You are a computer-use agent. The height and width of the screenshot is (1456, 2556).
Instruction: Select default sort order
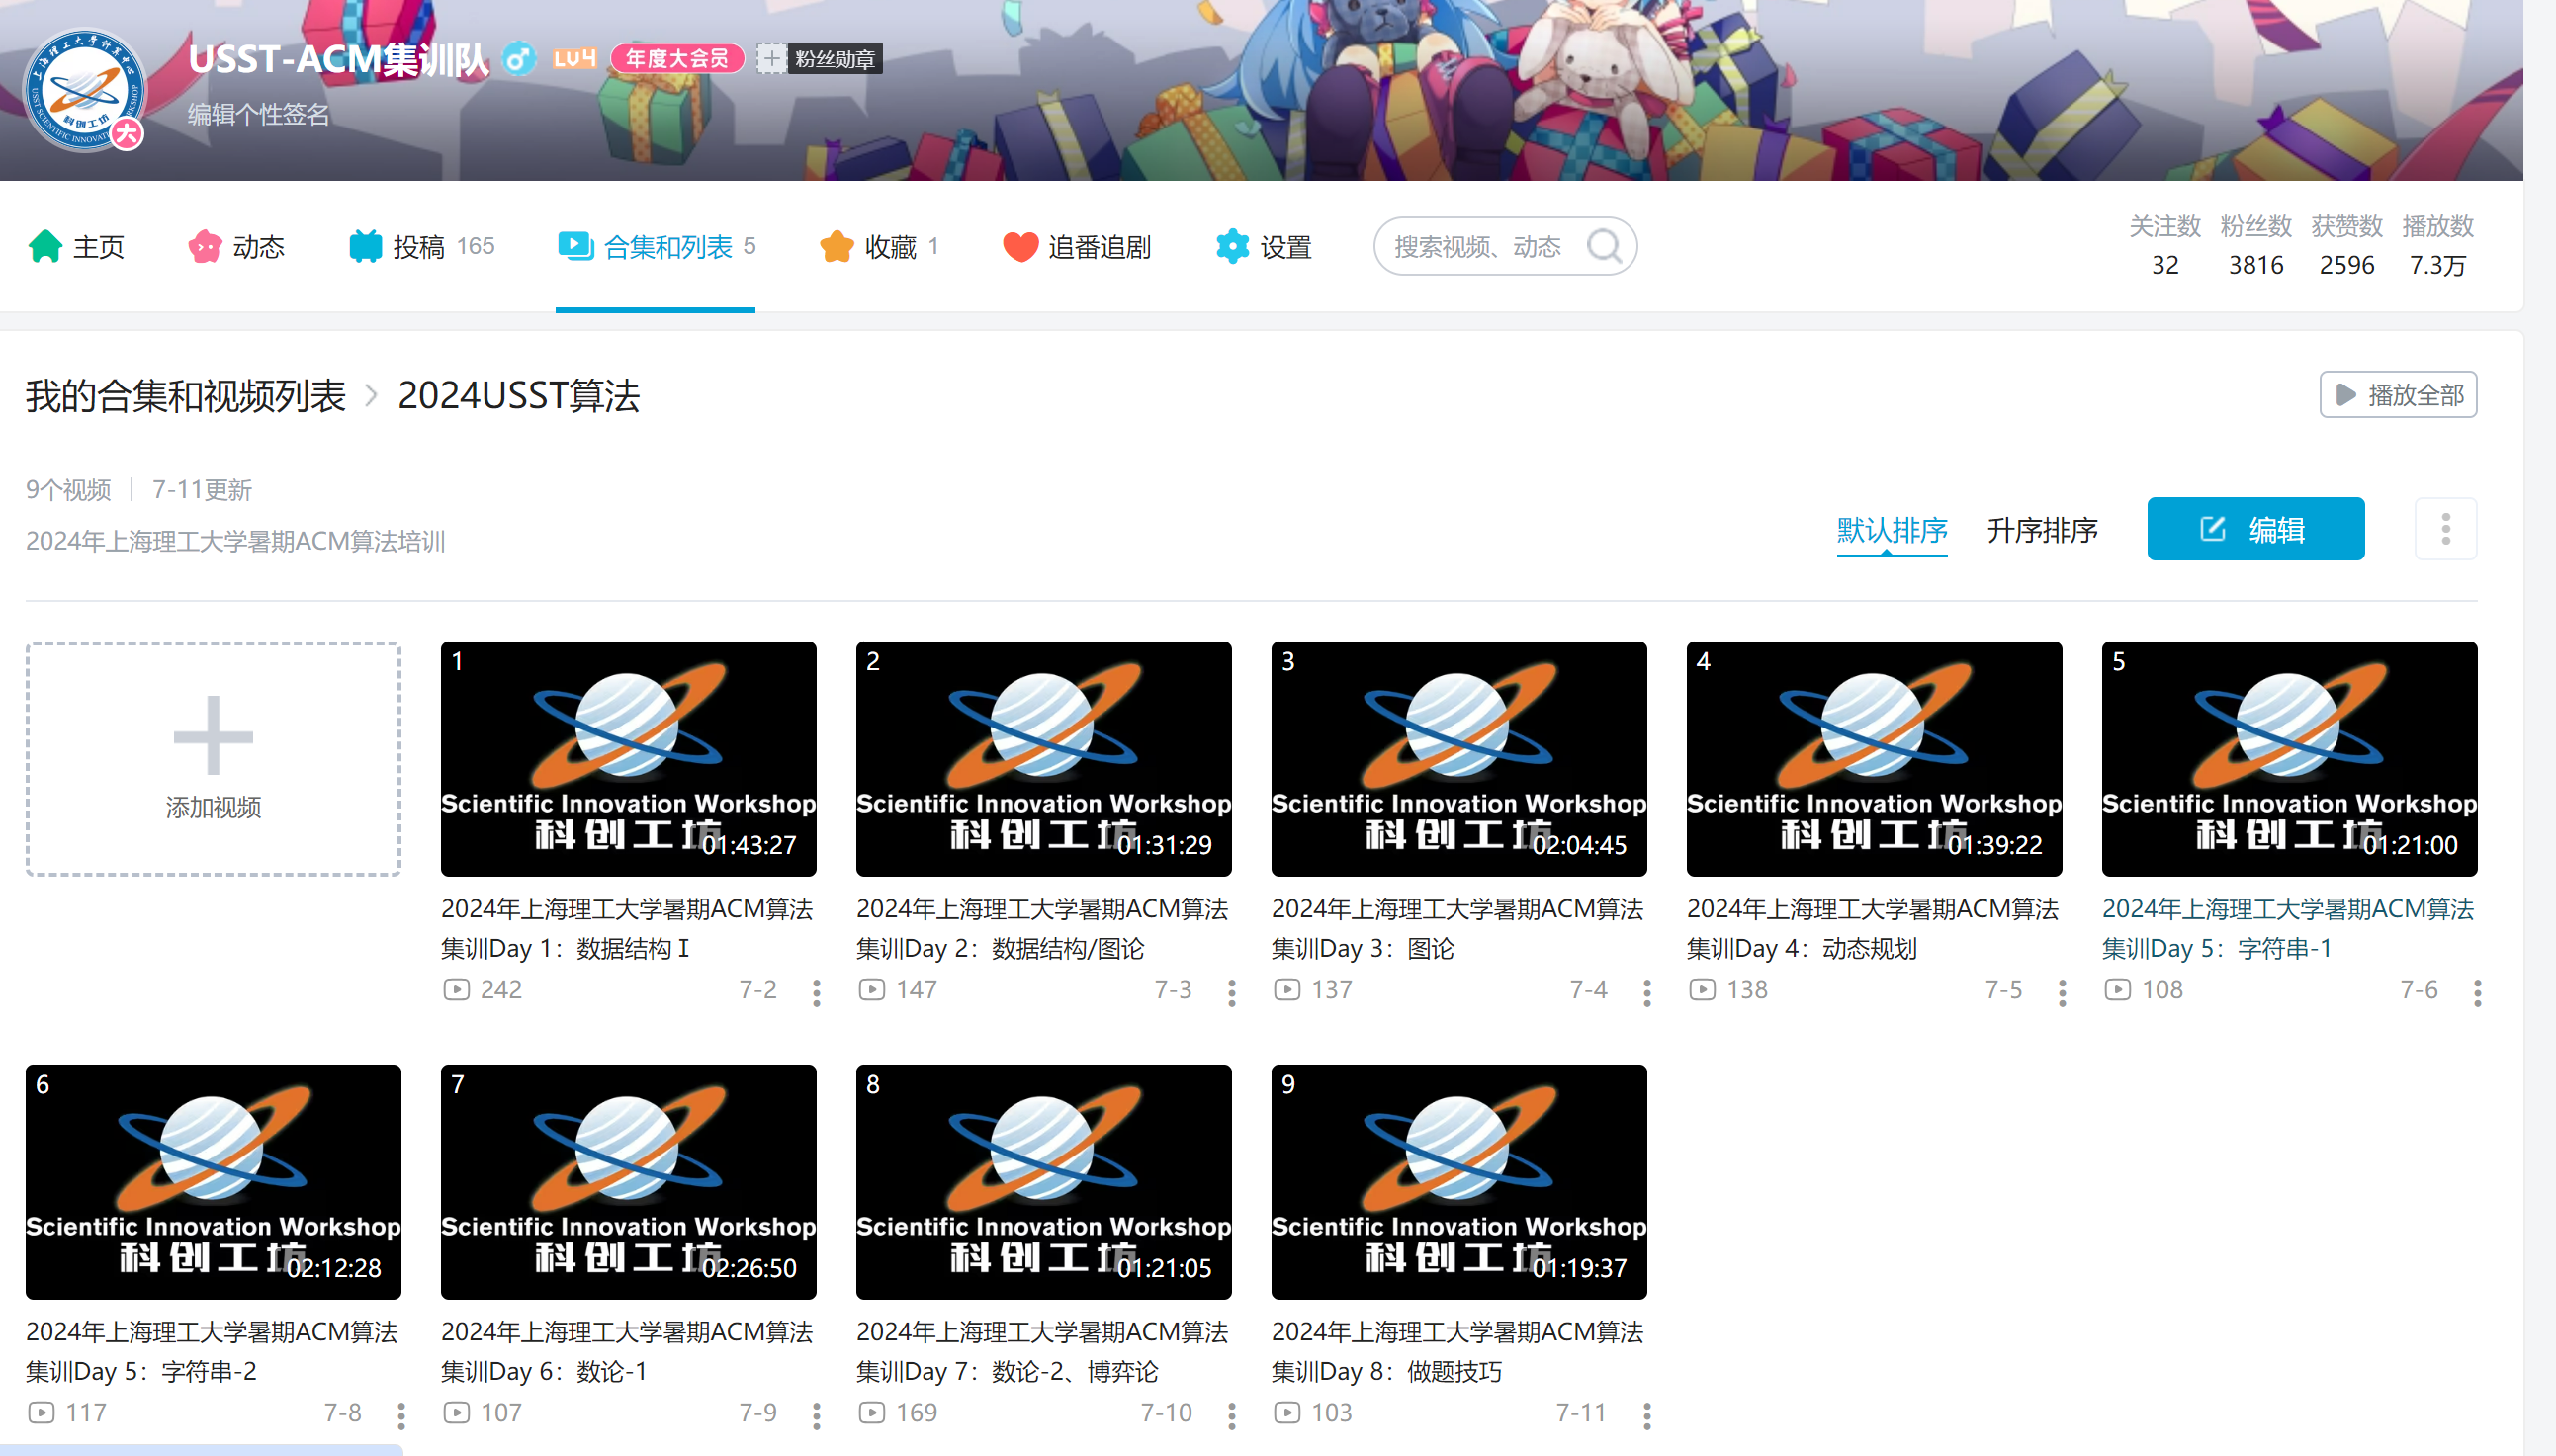coord(1891,530)
